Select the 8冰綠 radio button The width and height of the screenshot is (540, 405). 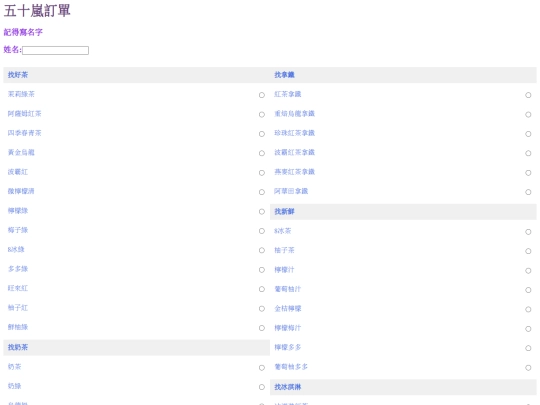(x=262, y=250)
